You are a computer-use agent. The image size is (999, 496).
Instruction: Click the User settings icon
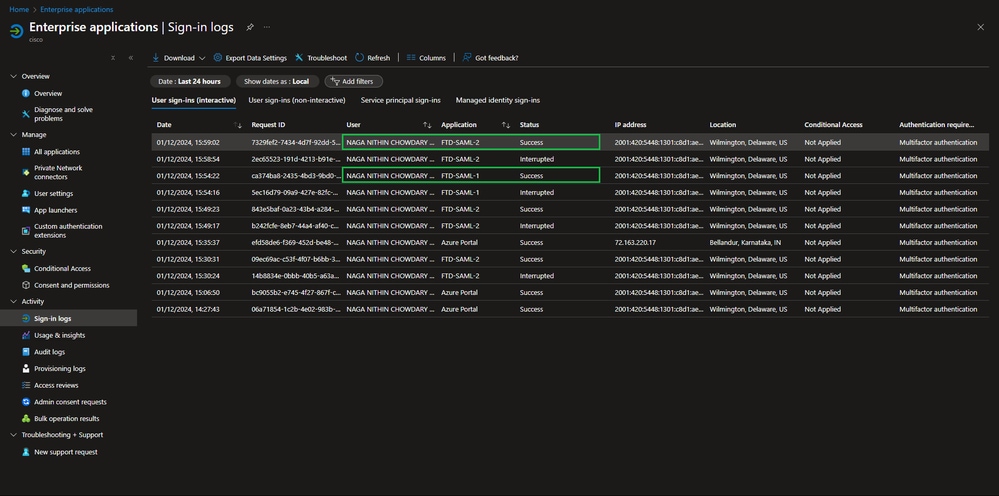pyautogui.click(x=25, y=194)
